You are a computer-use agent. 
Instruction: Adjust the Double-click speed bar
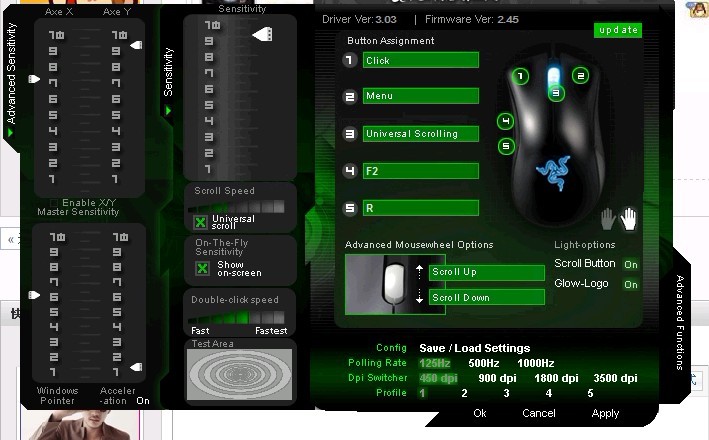click(x=236, y=317)
